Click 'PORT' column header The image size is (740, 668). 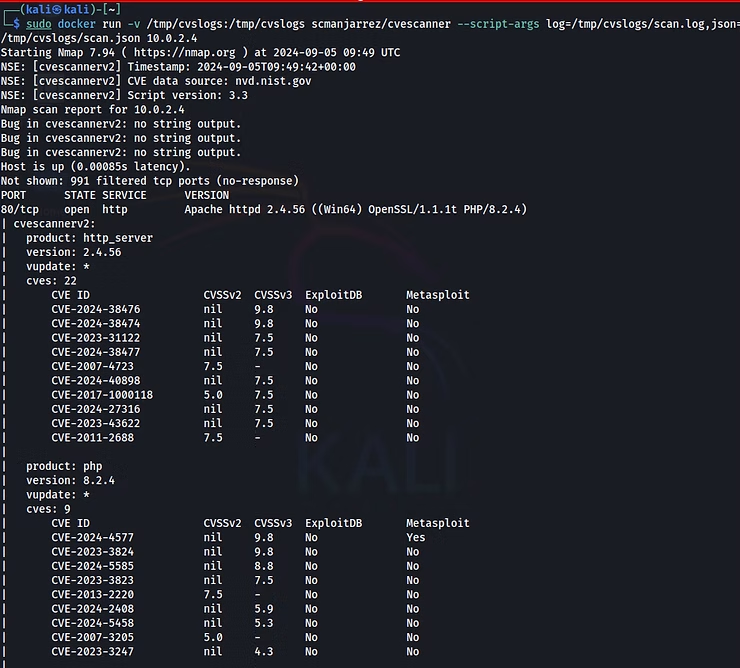coord(13,195)
